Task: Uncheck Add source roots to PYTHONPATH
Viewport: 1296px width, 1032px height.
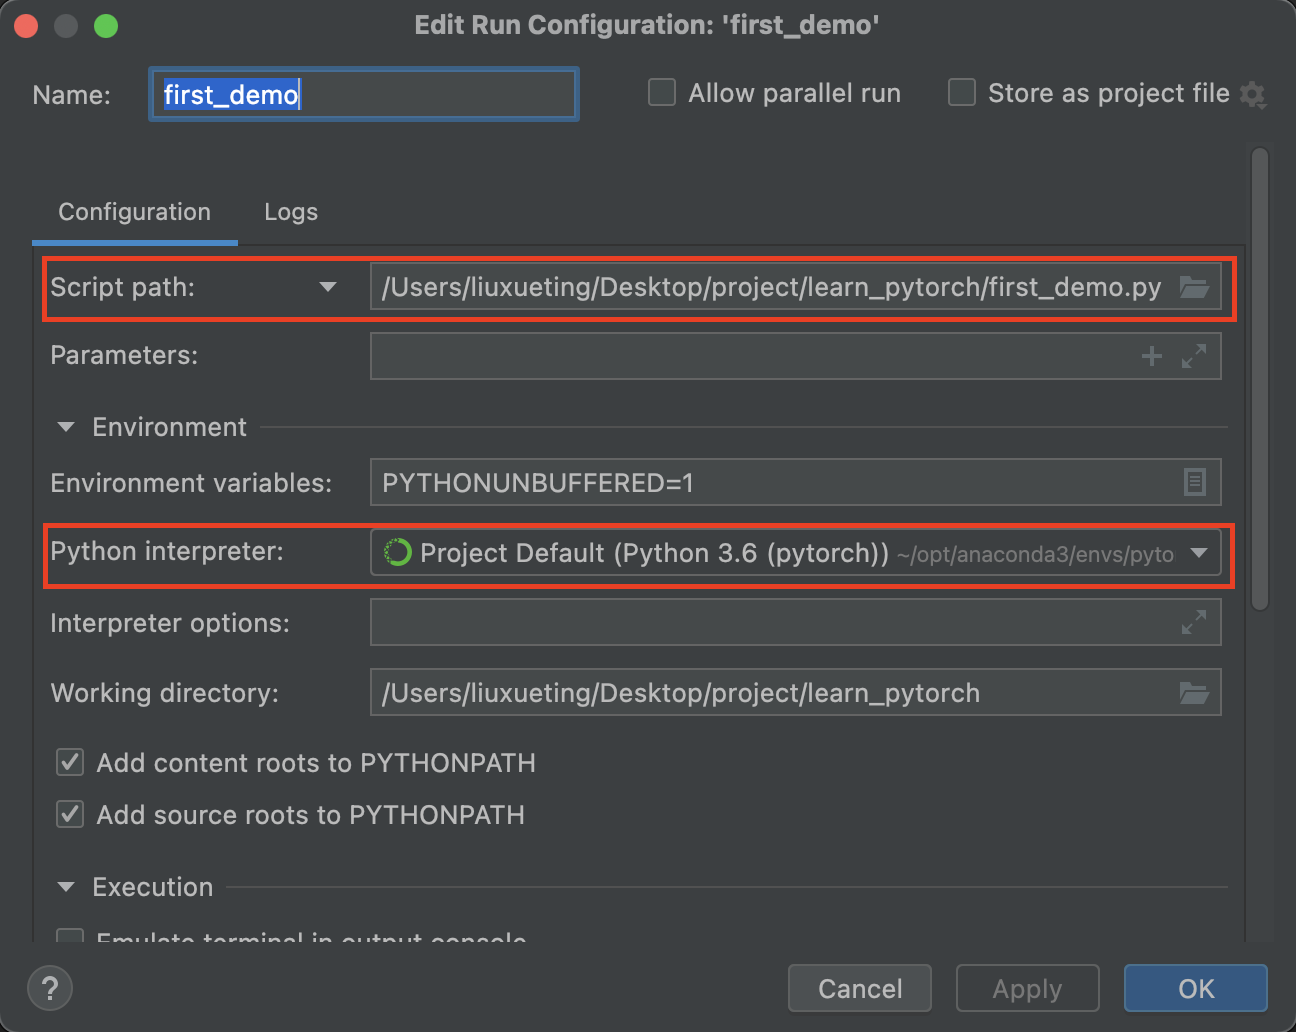Action: (x=70, y=815)
